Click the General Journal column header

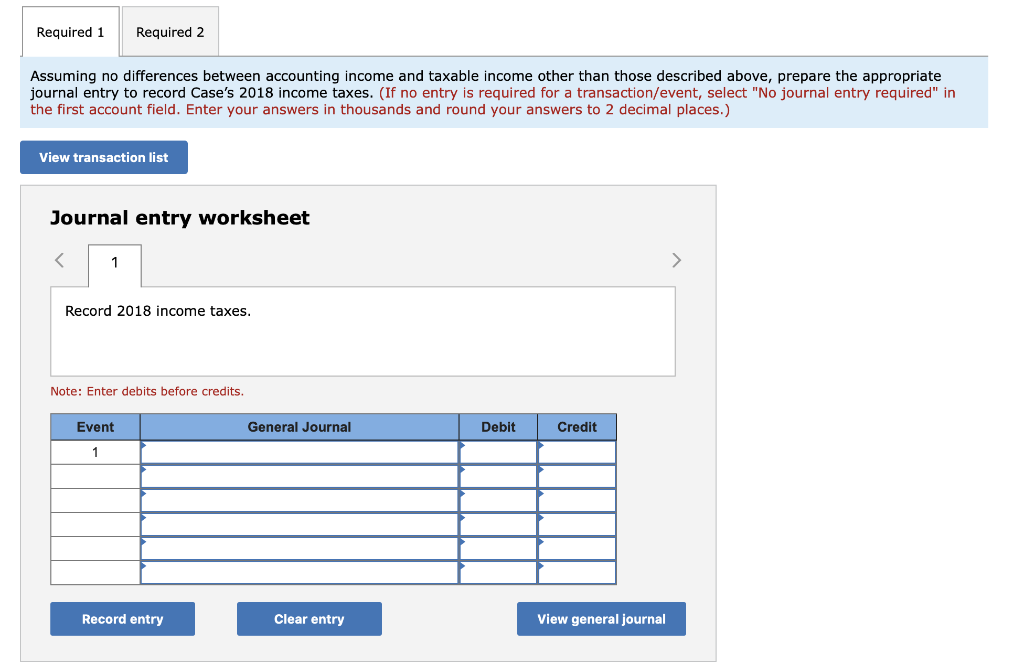(x=300, y=427)
